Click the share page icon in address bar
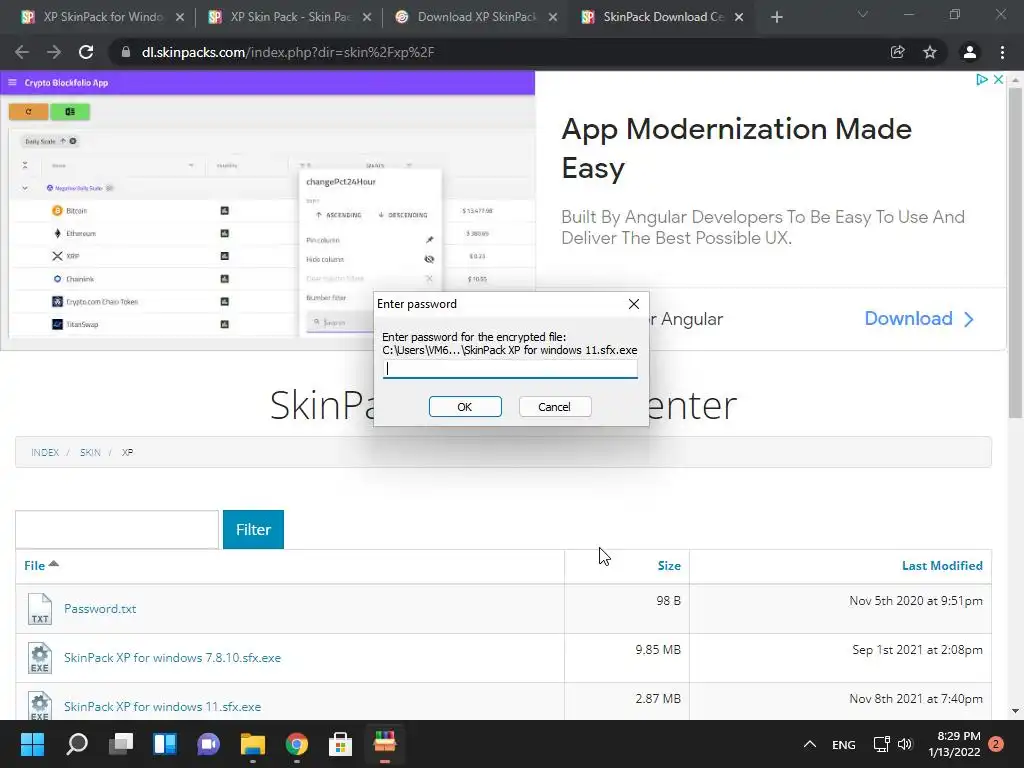The height and width of the screenshot is (768, 1024). click(x=898, y=52)
